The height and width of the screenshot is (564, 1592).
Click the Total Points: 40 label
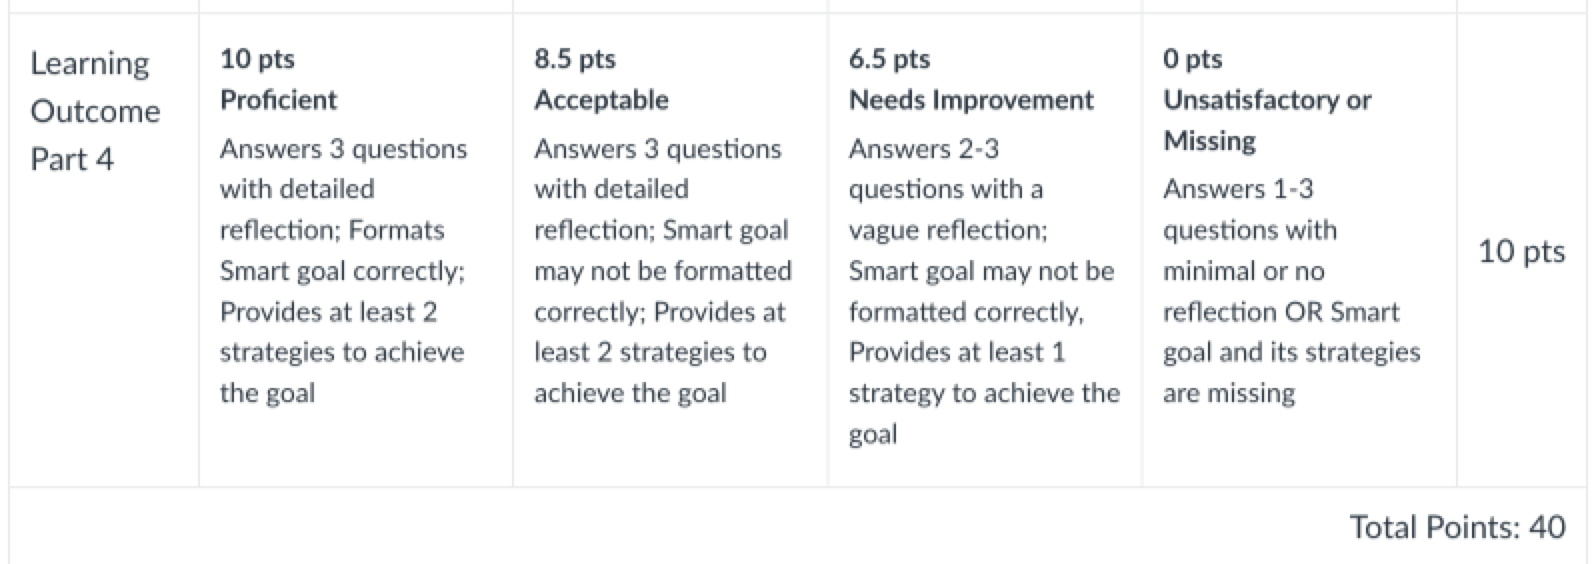pos(1457,527)
